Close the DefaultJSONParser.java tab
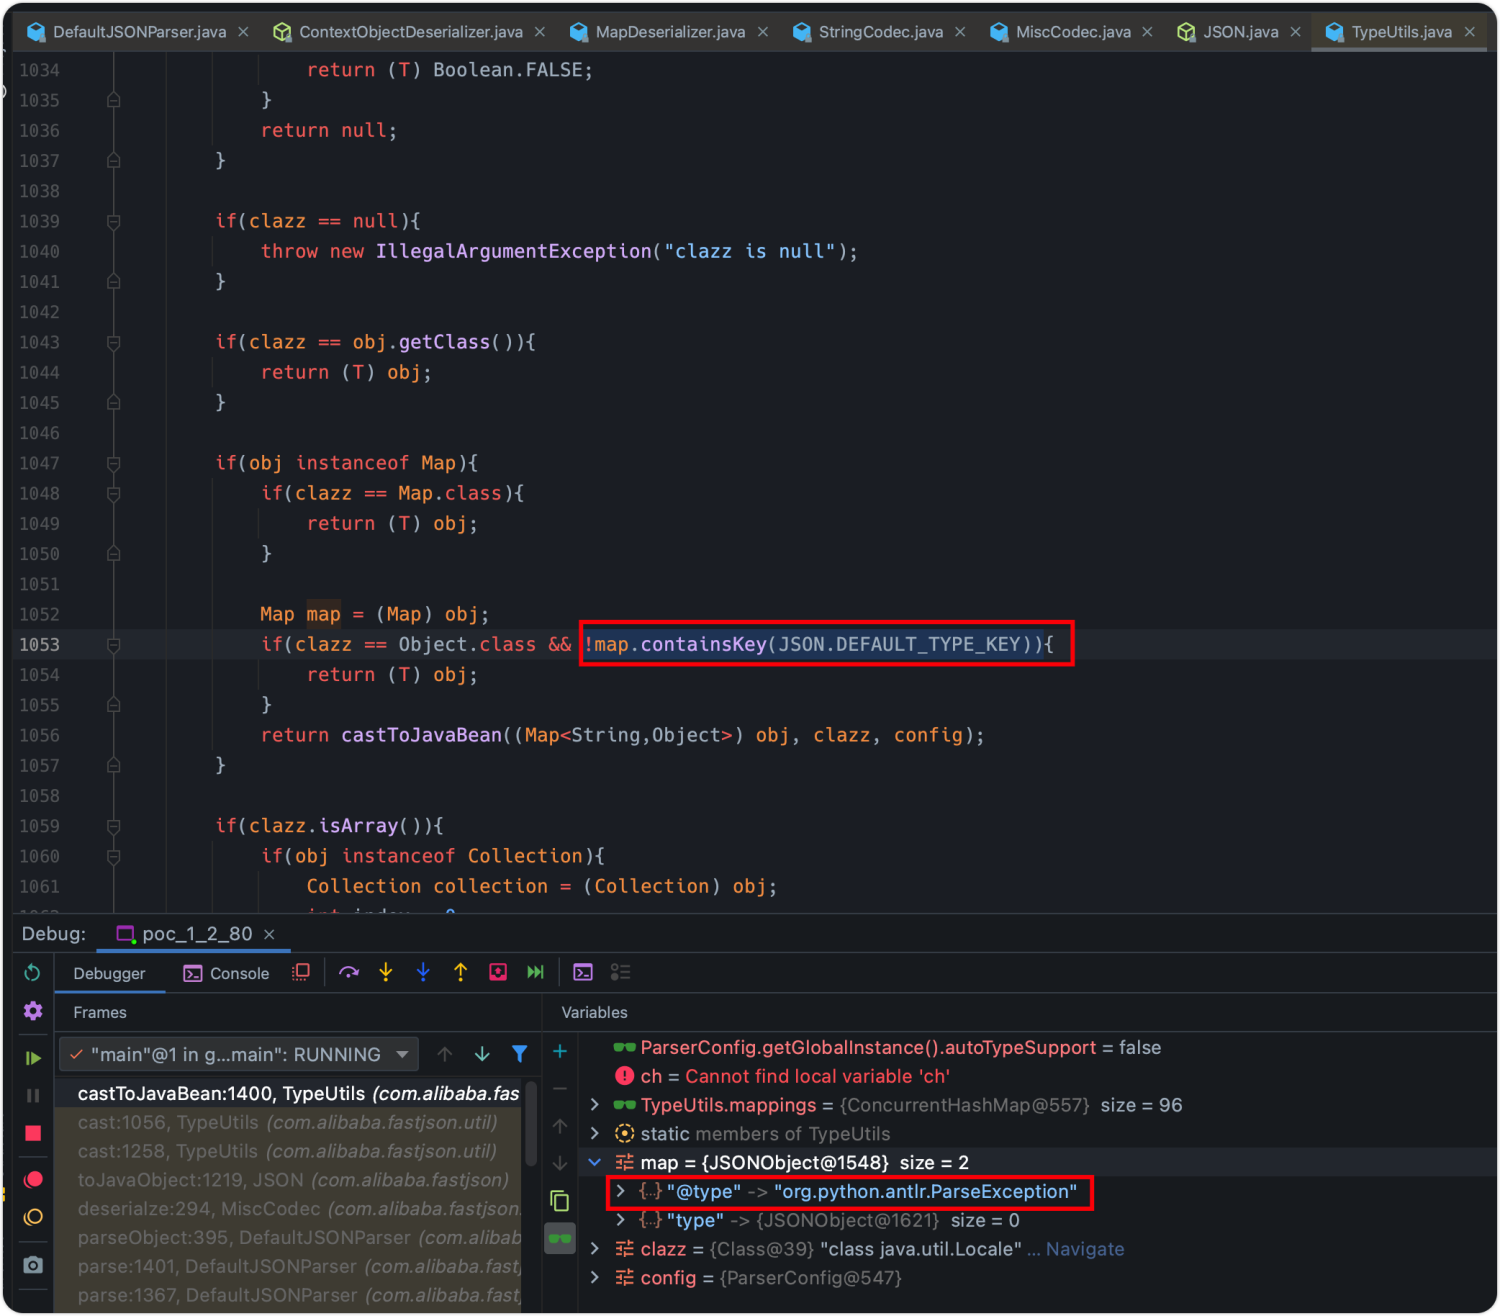Screen dimensions: 1500x1316 pyautogui.click(x=243, y=32)
